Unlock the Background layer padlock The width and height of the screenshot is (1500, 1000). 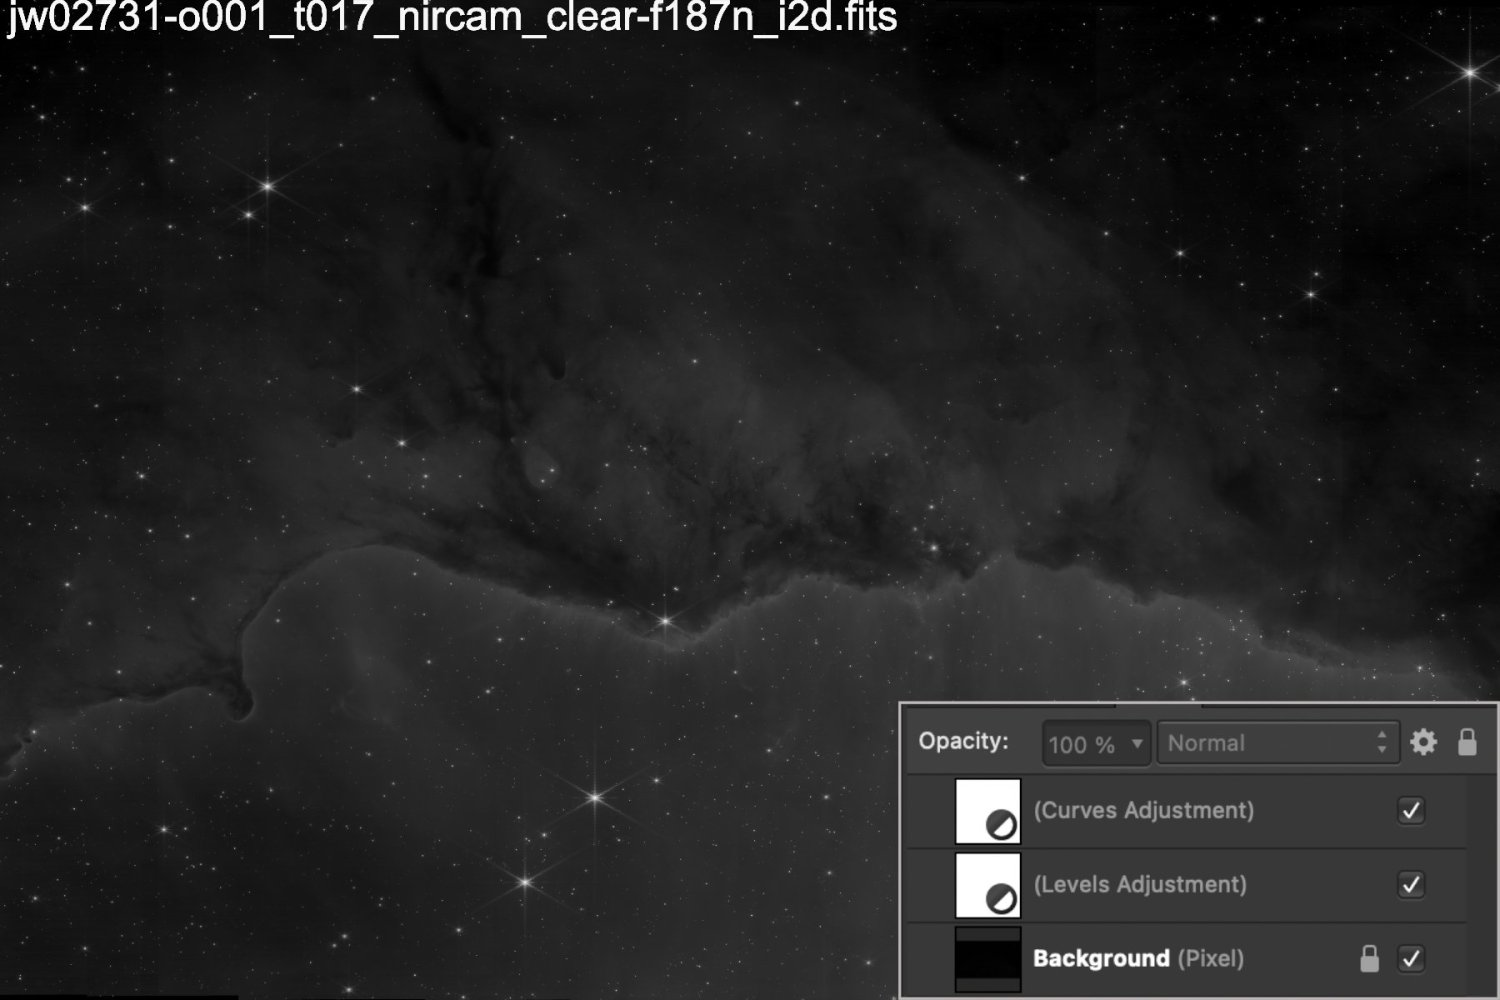[1369, 958]
